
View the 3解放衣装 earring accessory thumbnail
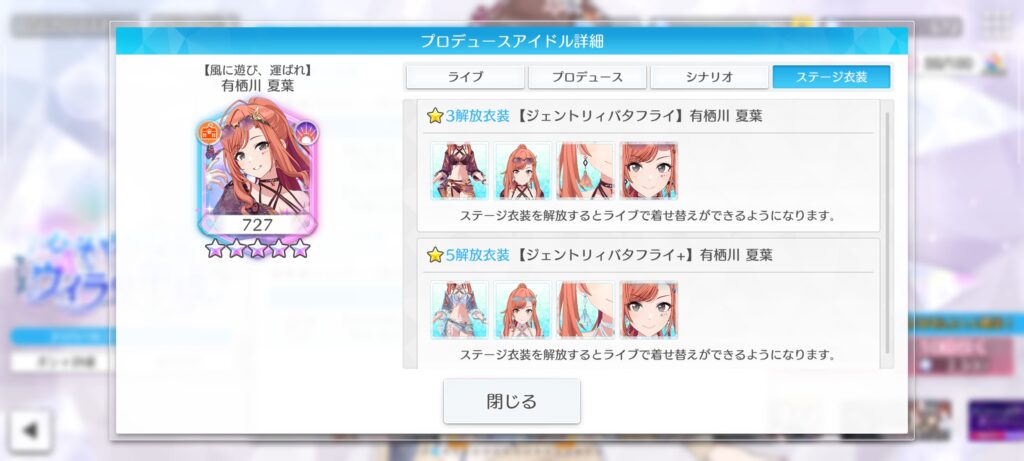pyautogui.click(x=586, y=170)
